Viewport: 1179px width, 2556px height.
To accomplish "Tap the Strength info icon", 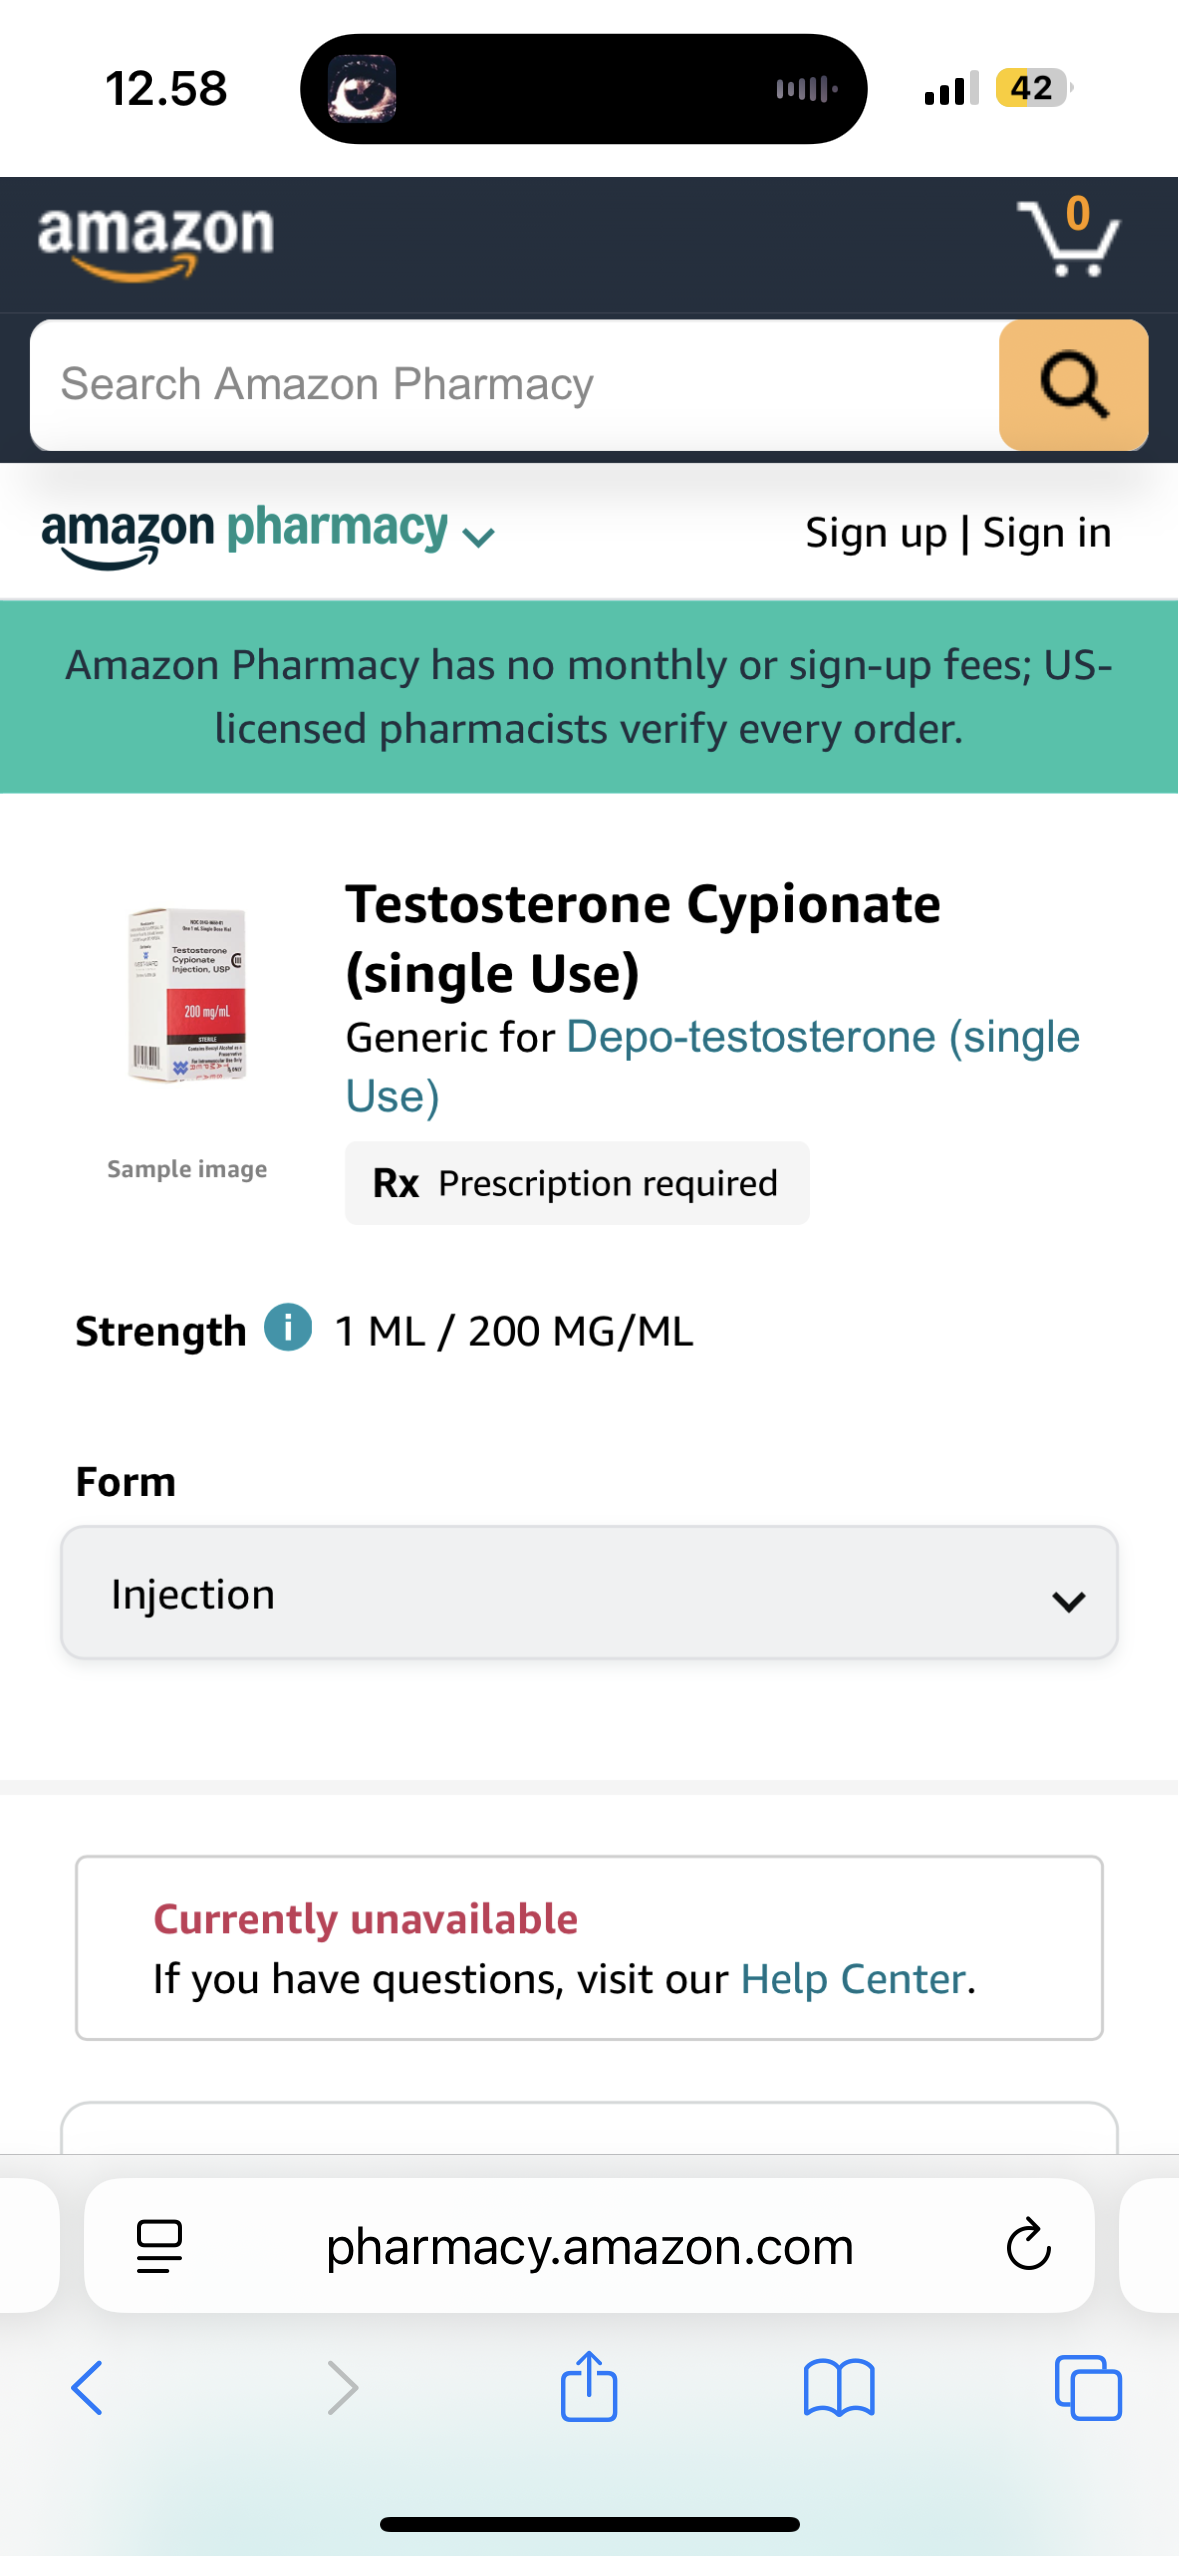I will point(288,1328).
